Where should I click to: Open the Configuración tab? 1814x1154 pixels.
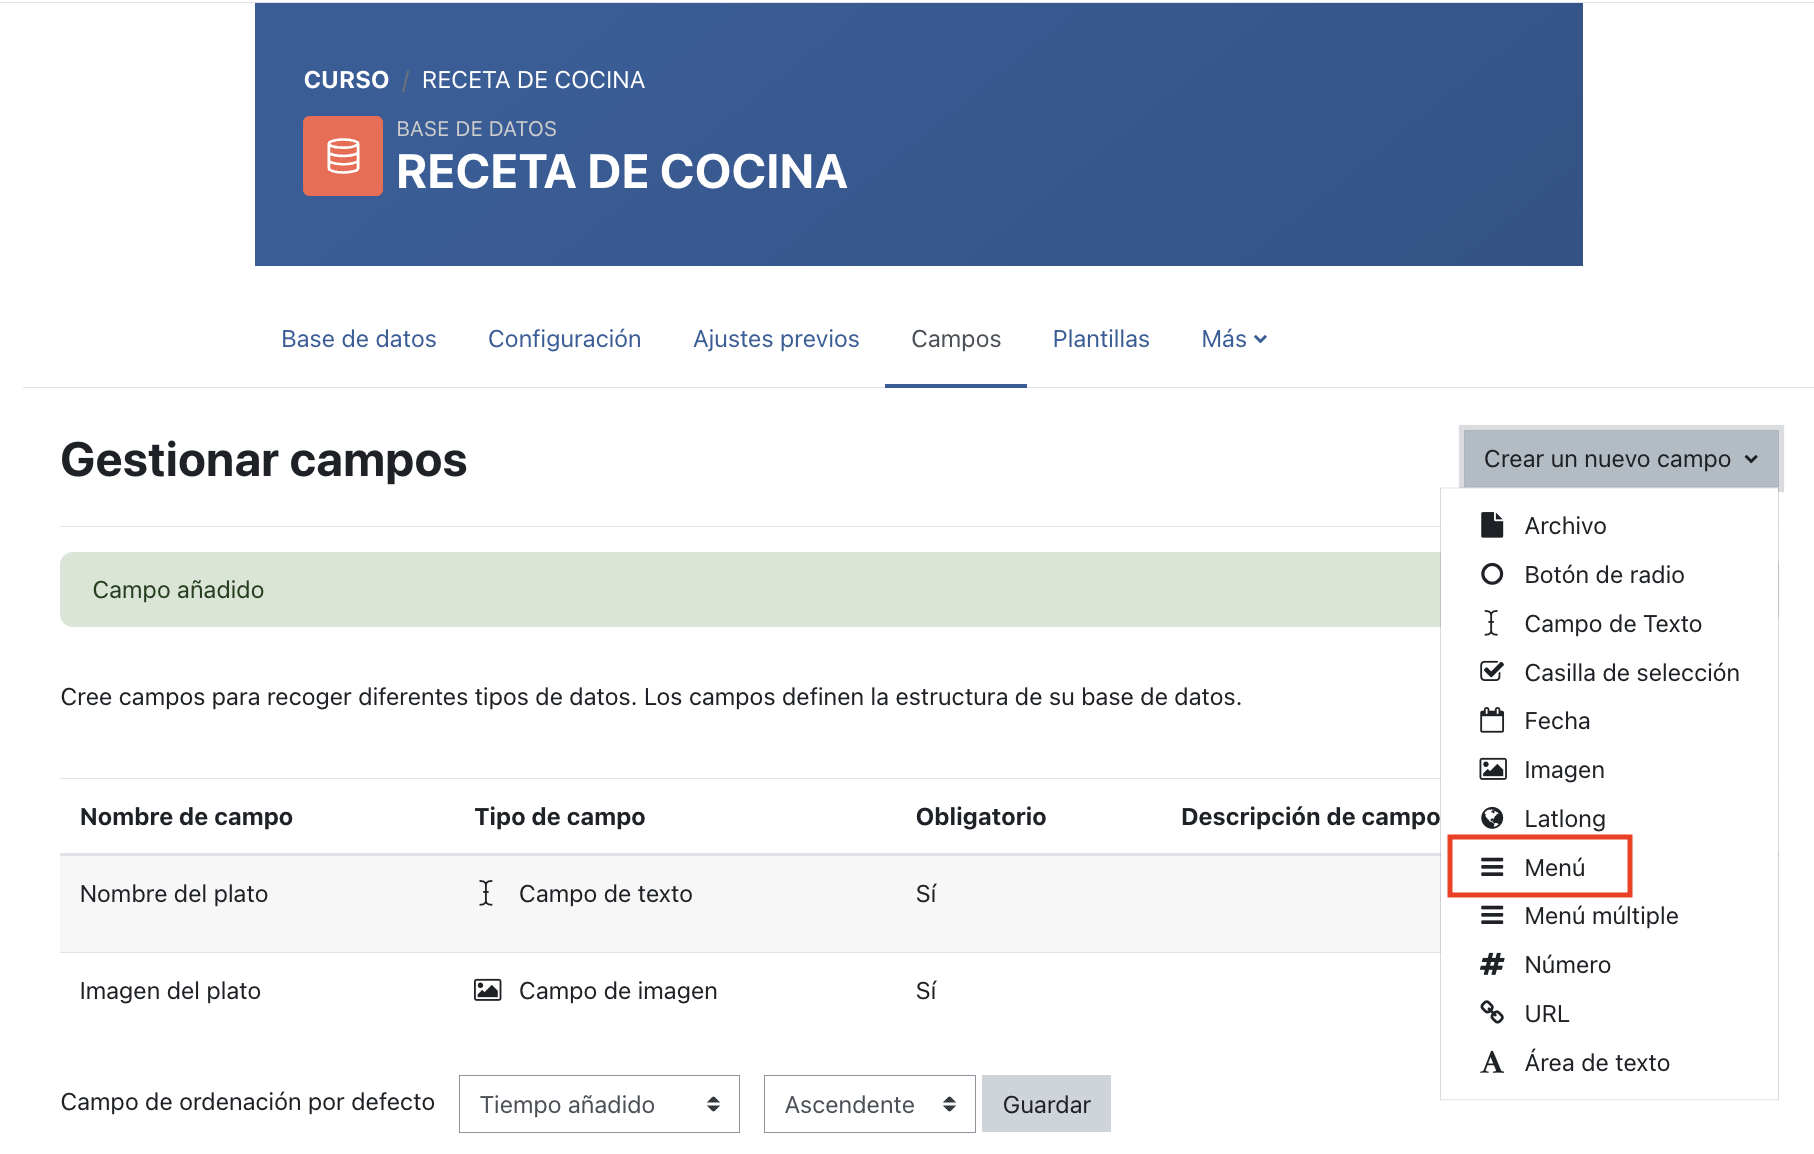(565, 339)
